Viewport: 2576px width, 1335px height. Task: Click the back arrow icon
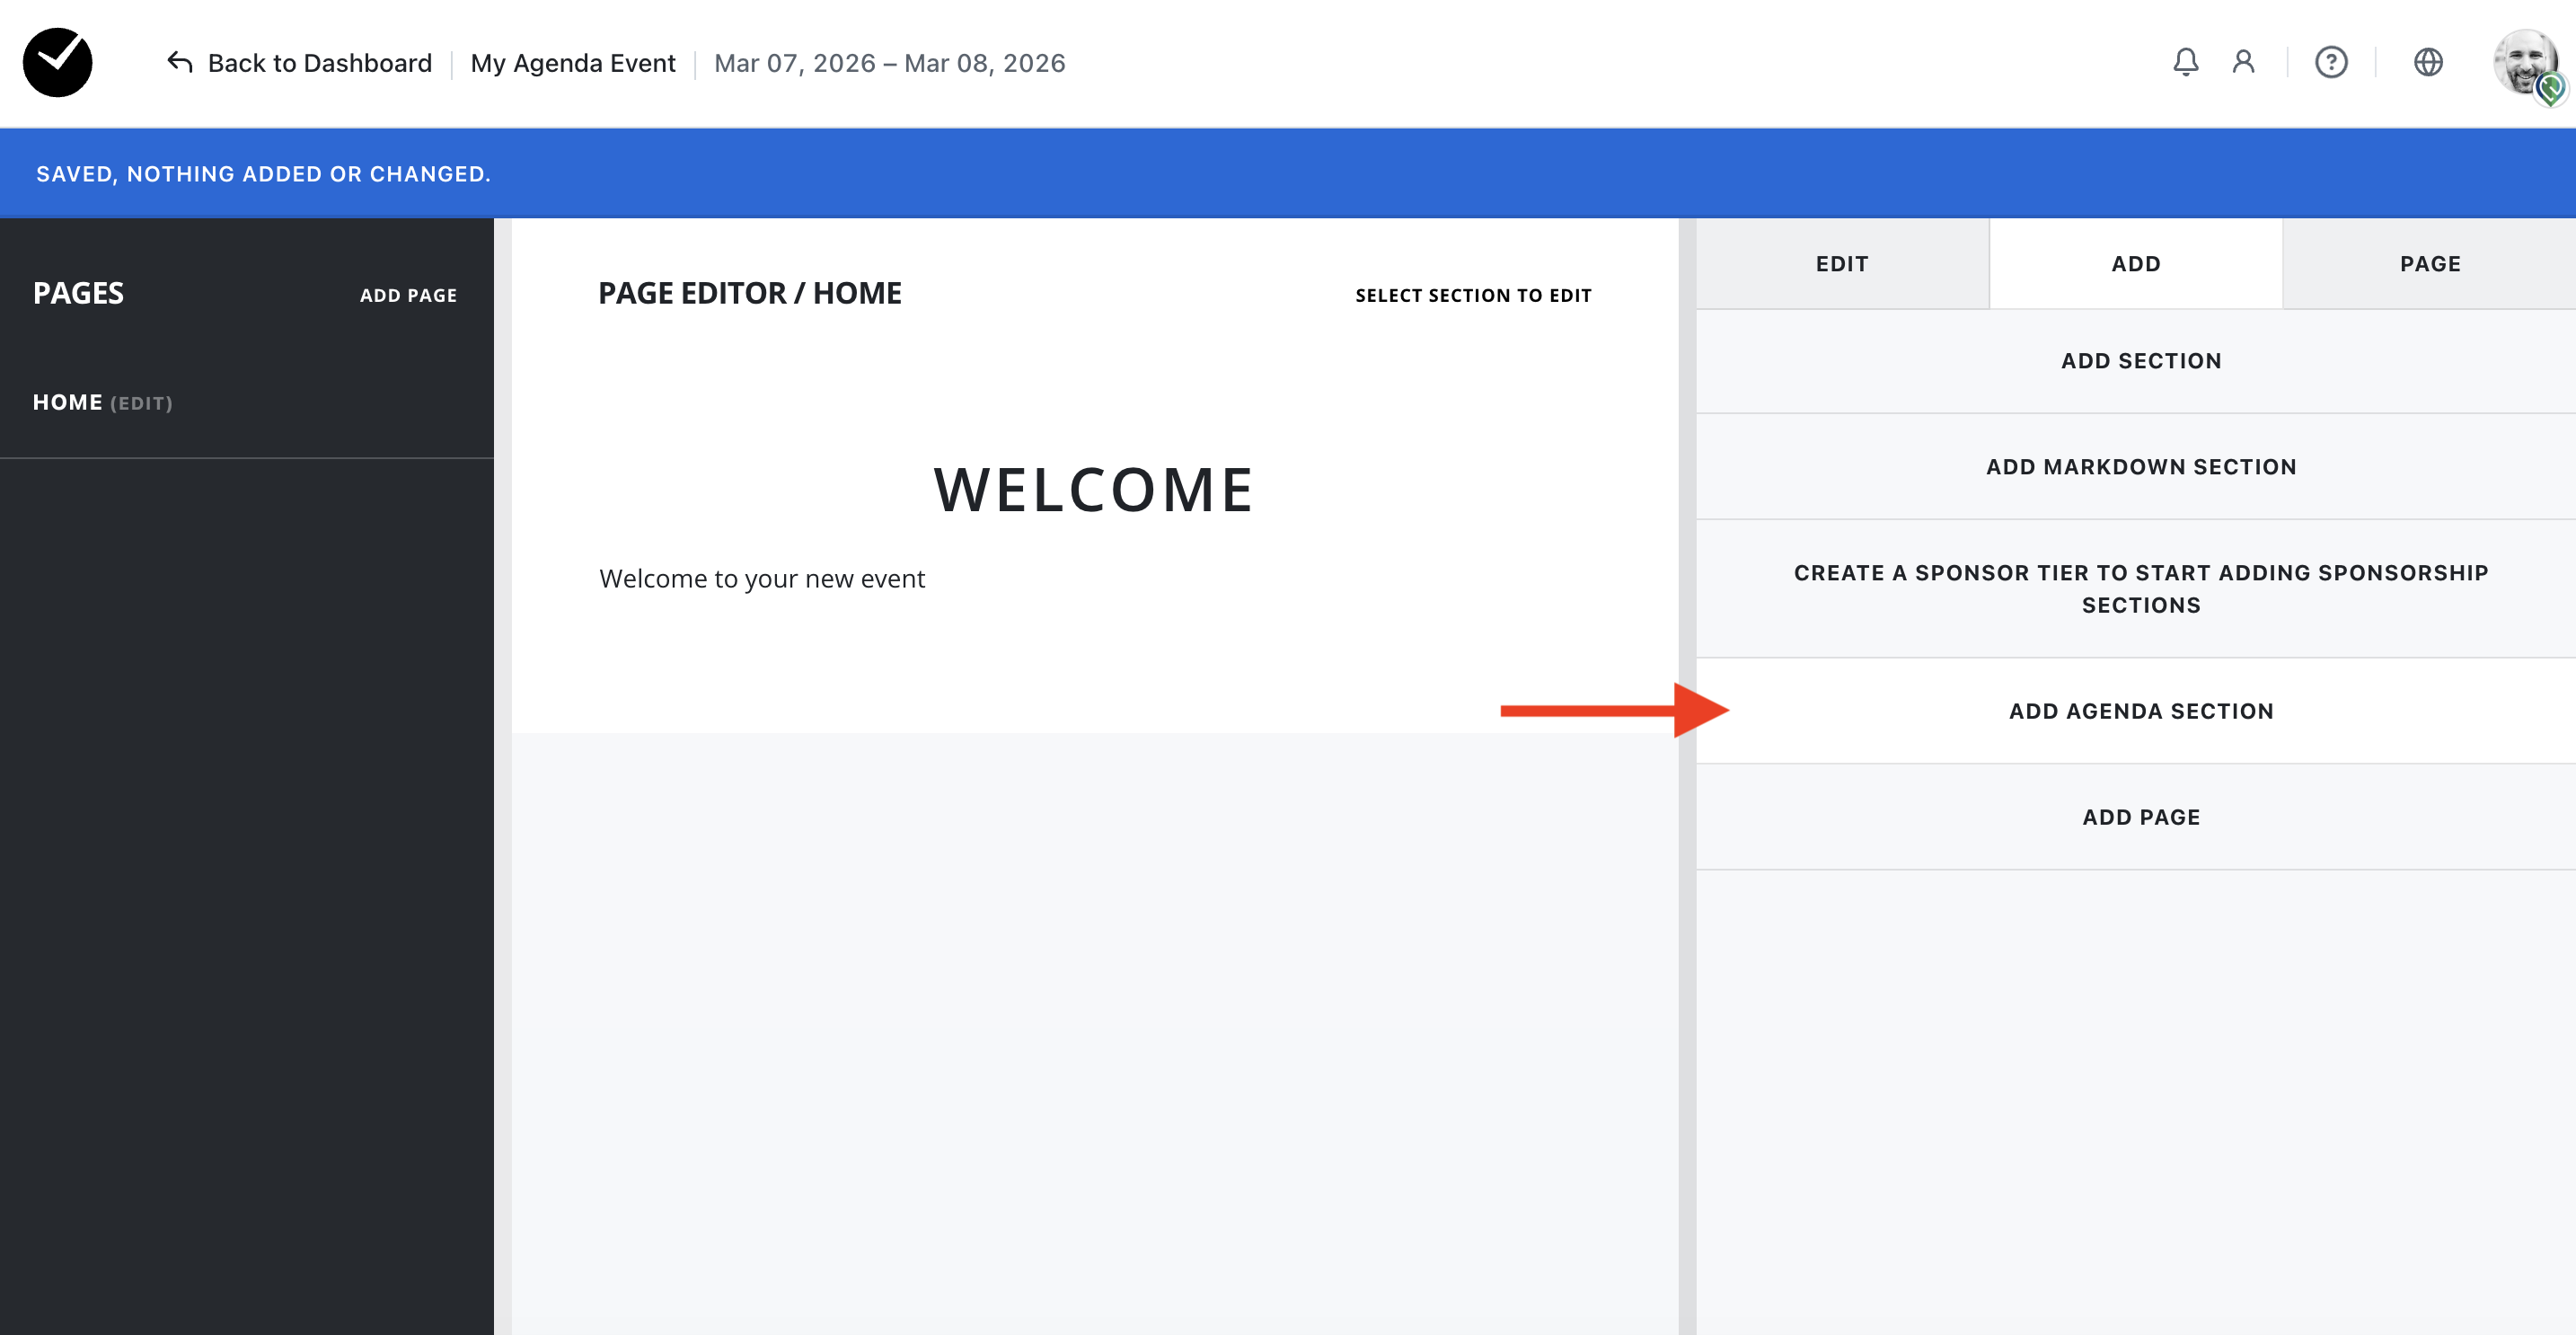pos(180,62)
